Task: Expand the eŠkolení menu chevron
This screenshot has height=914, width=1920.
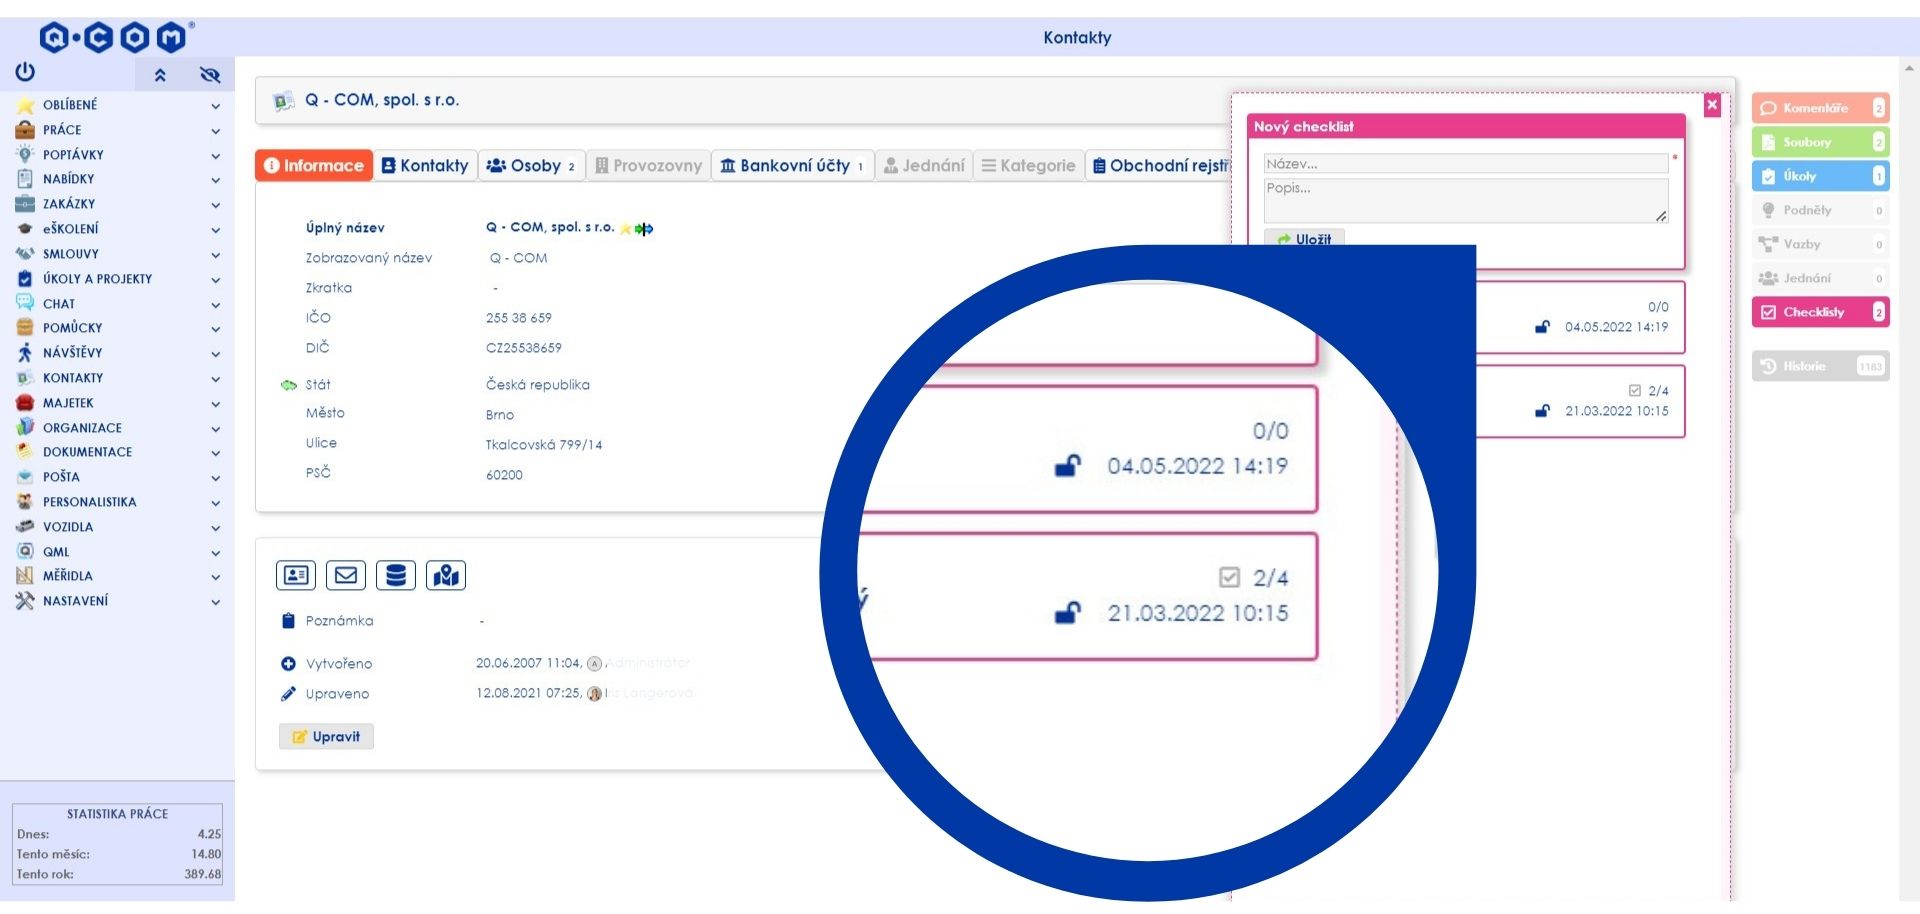Action: (215, 230)
